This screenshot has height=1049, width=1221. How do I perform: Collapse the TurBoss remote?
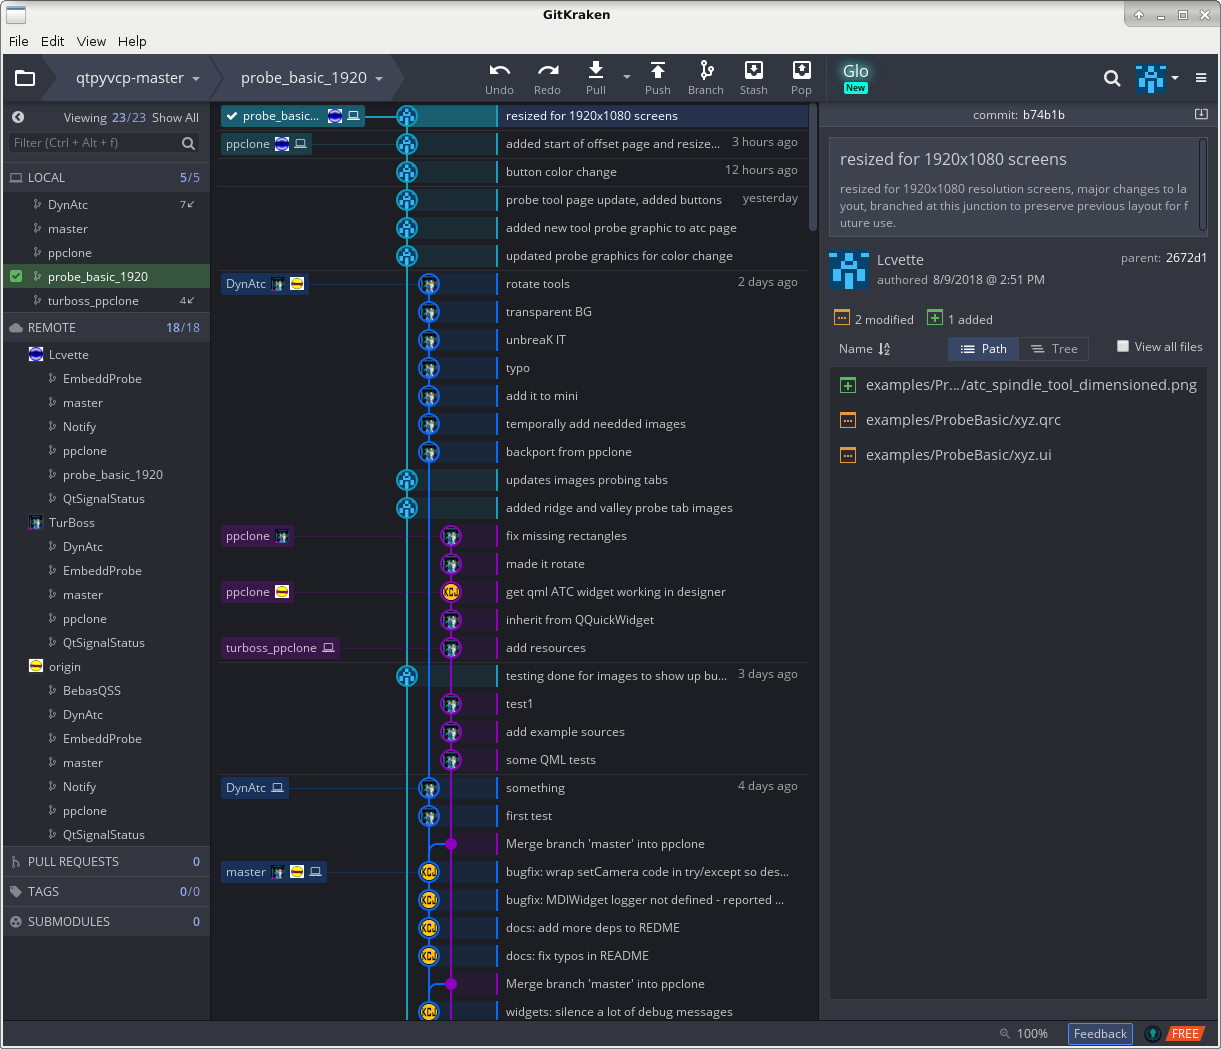pos(105,523)
